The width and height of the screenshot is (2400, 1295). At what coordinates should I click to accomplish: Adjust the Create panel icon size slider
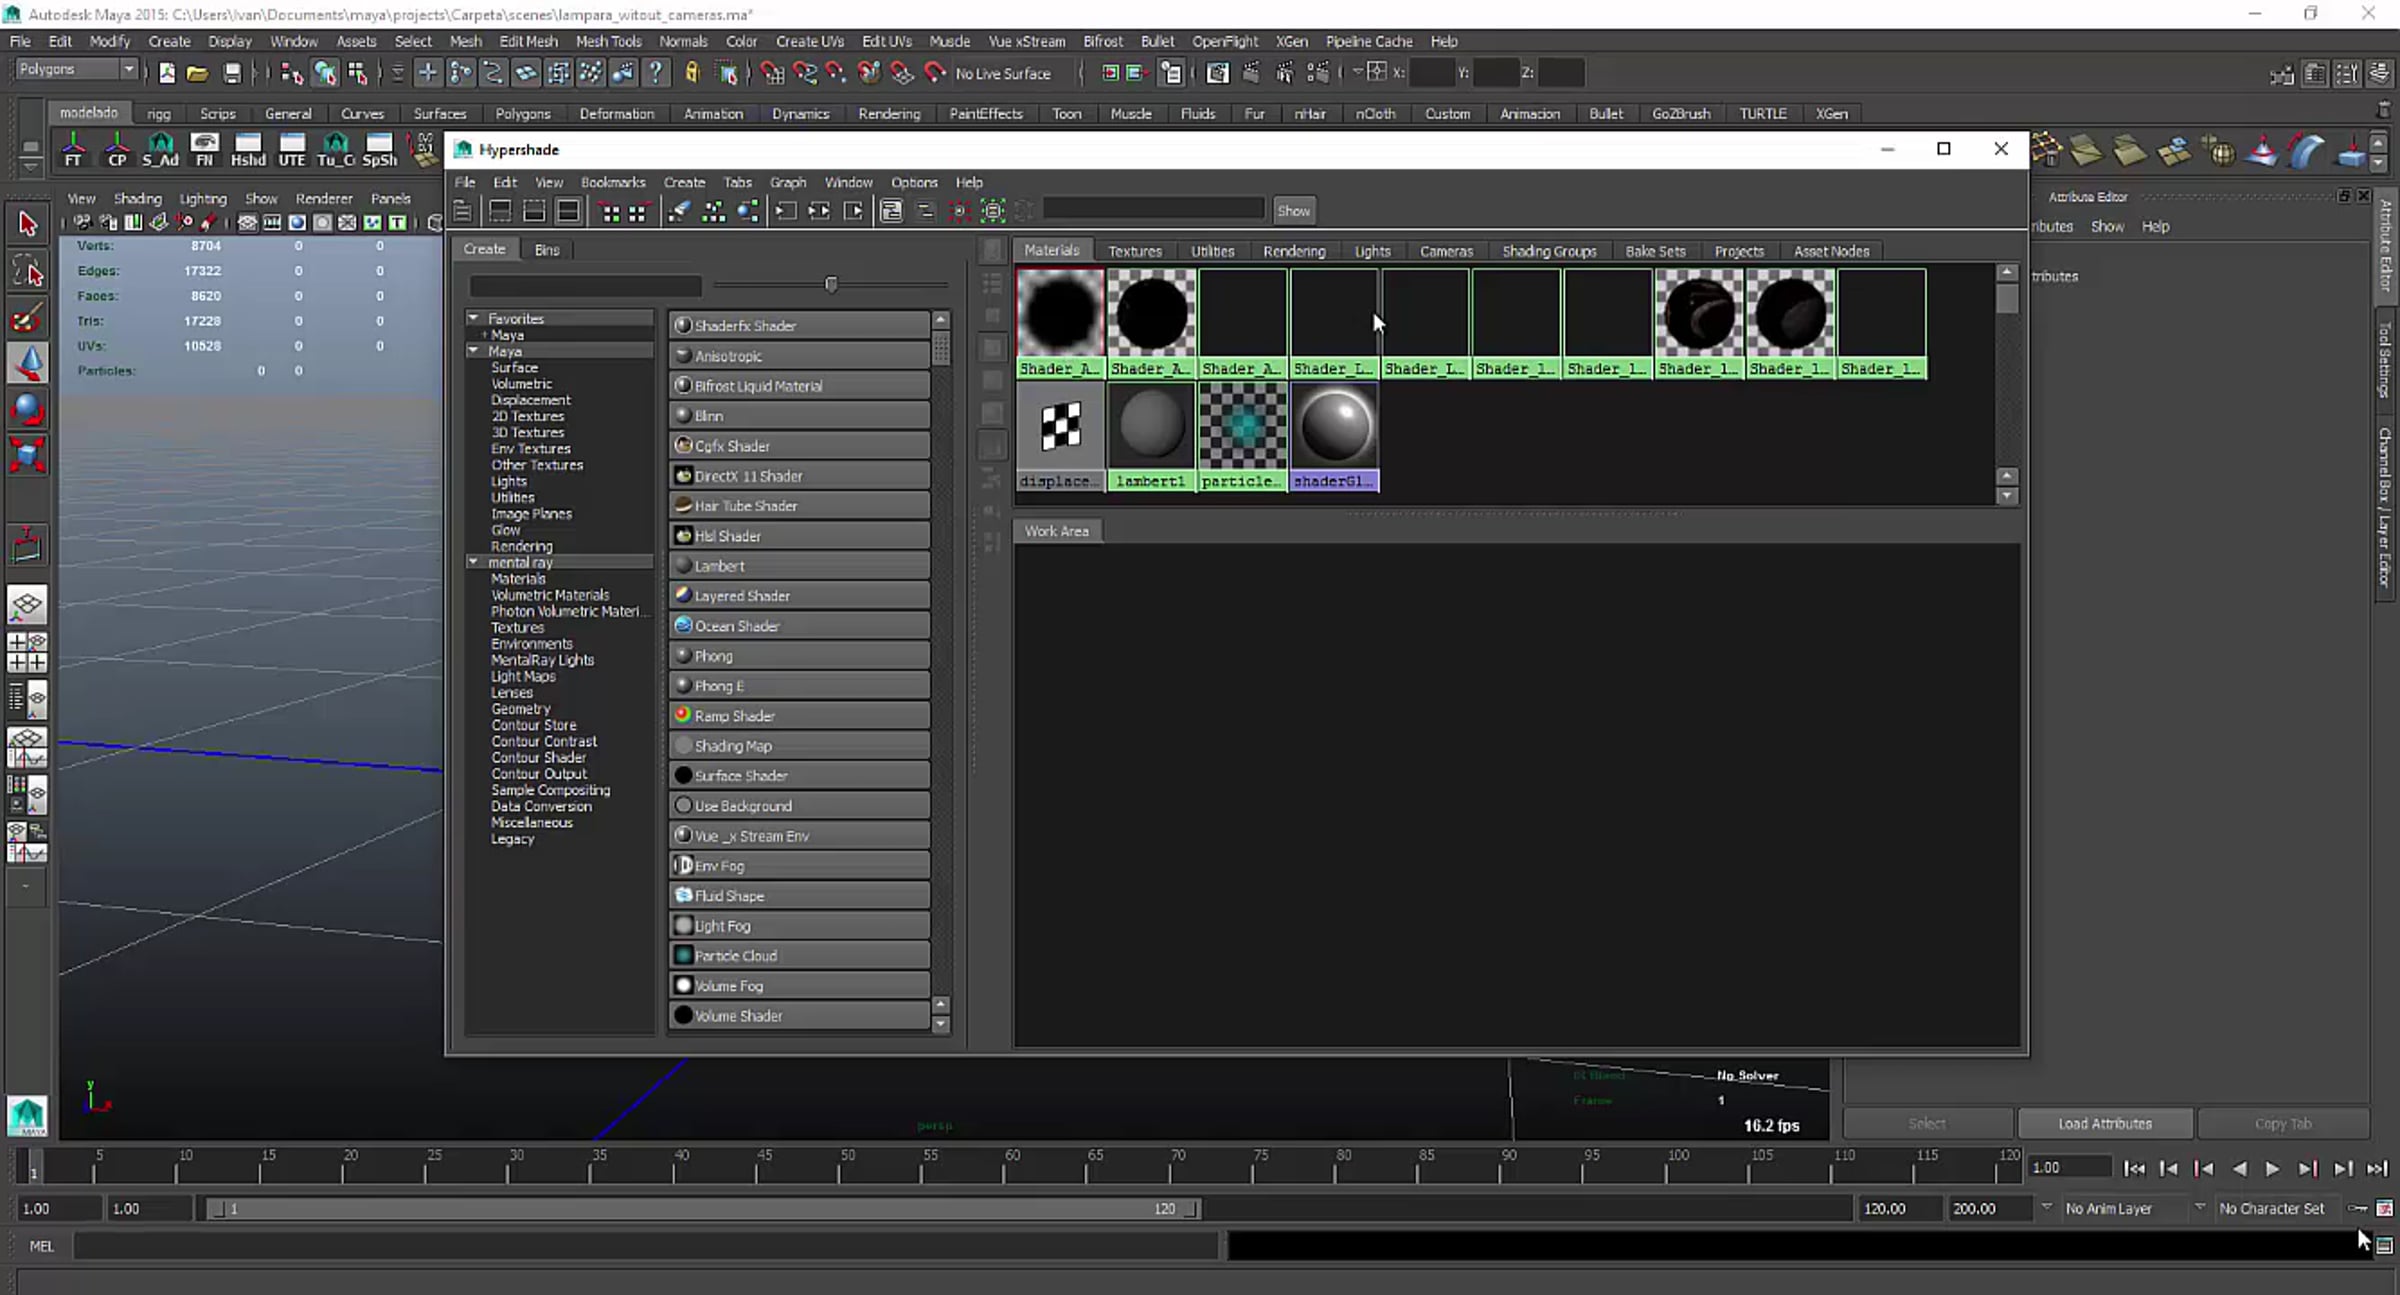point(831,285)
